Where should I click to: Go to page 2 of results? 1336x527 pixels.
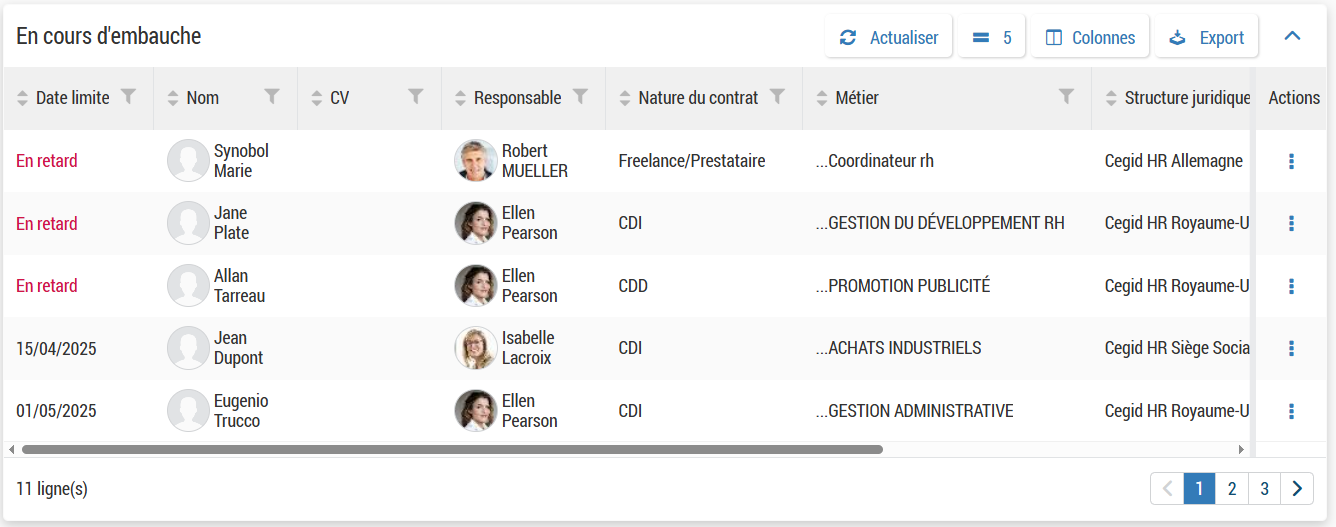[x=1232, y=489]
